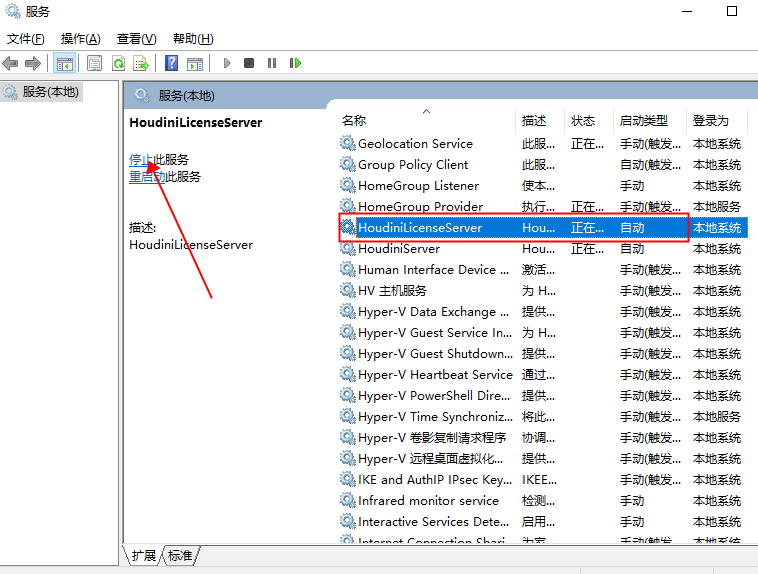The image size is (758, 574).
Task: Click the gear icon beside Group Policy Client
Action: pos(348,164)
